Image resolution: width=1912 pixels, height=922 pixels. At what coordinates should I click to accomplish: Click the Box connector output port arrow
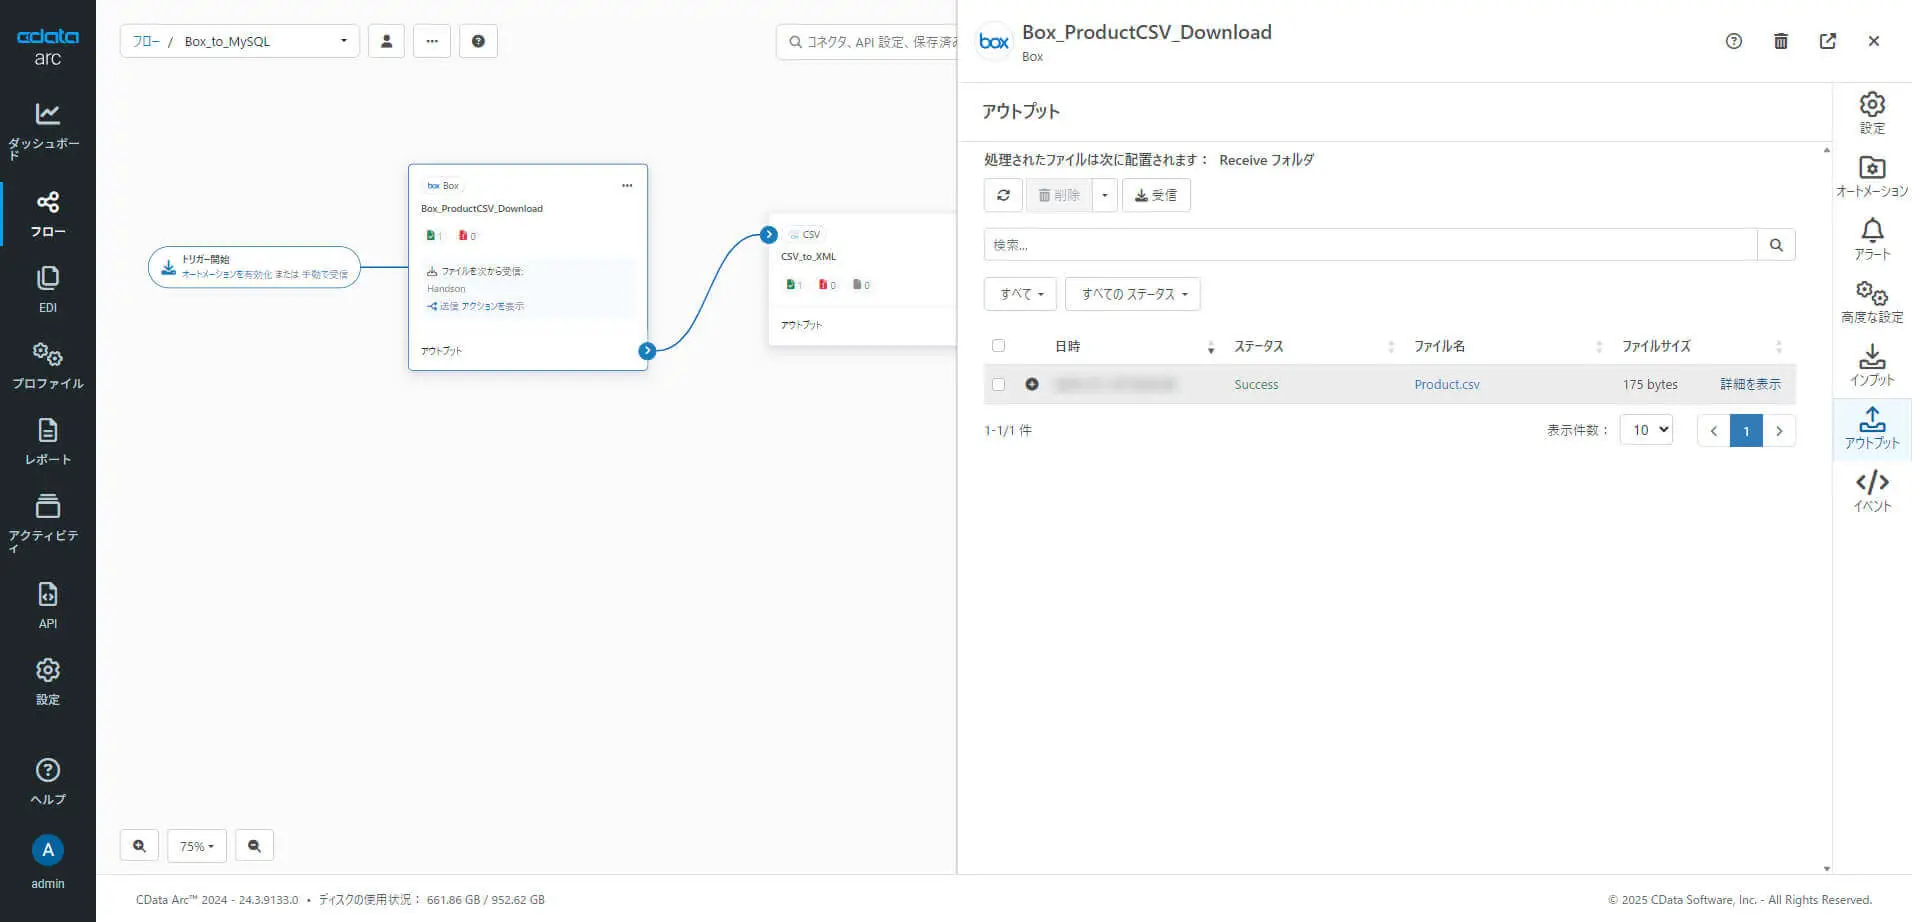(647, 351)
